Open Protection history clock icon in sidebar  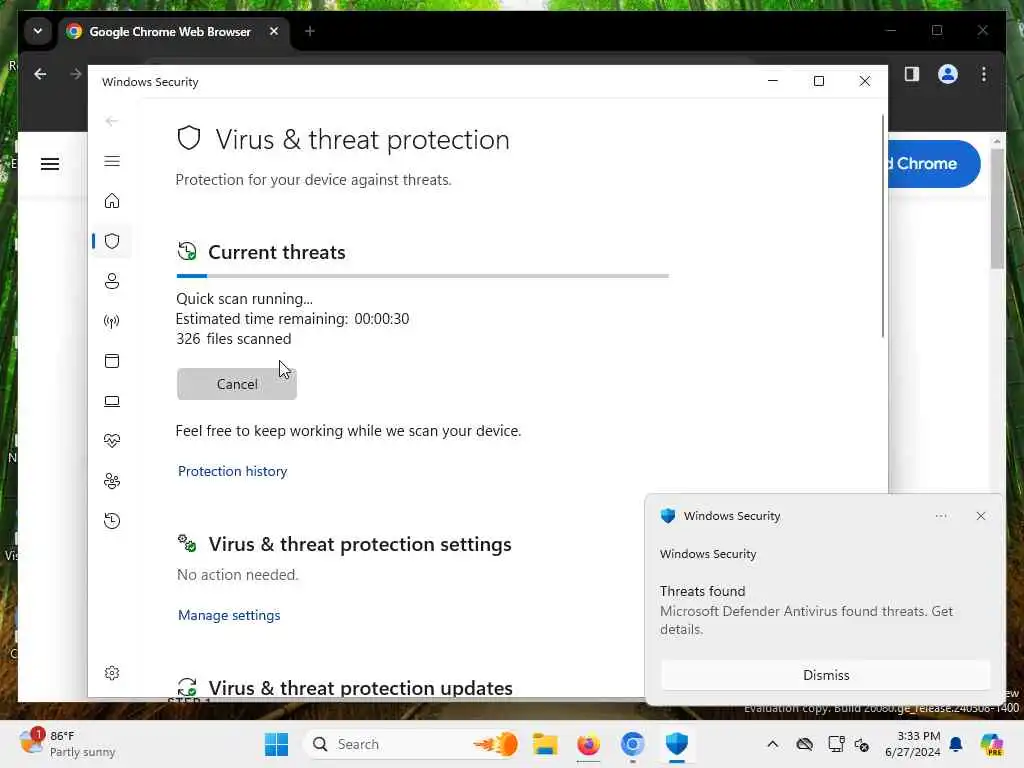(112, 521)
